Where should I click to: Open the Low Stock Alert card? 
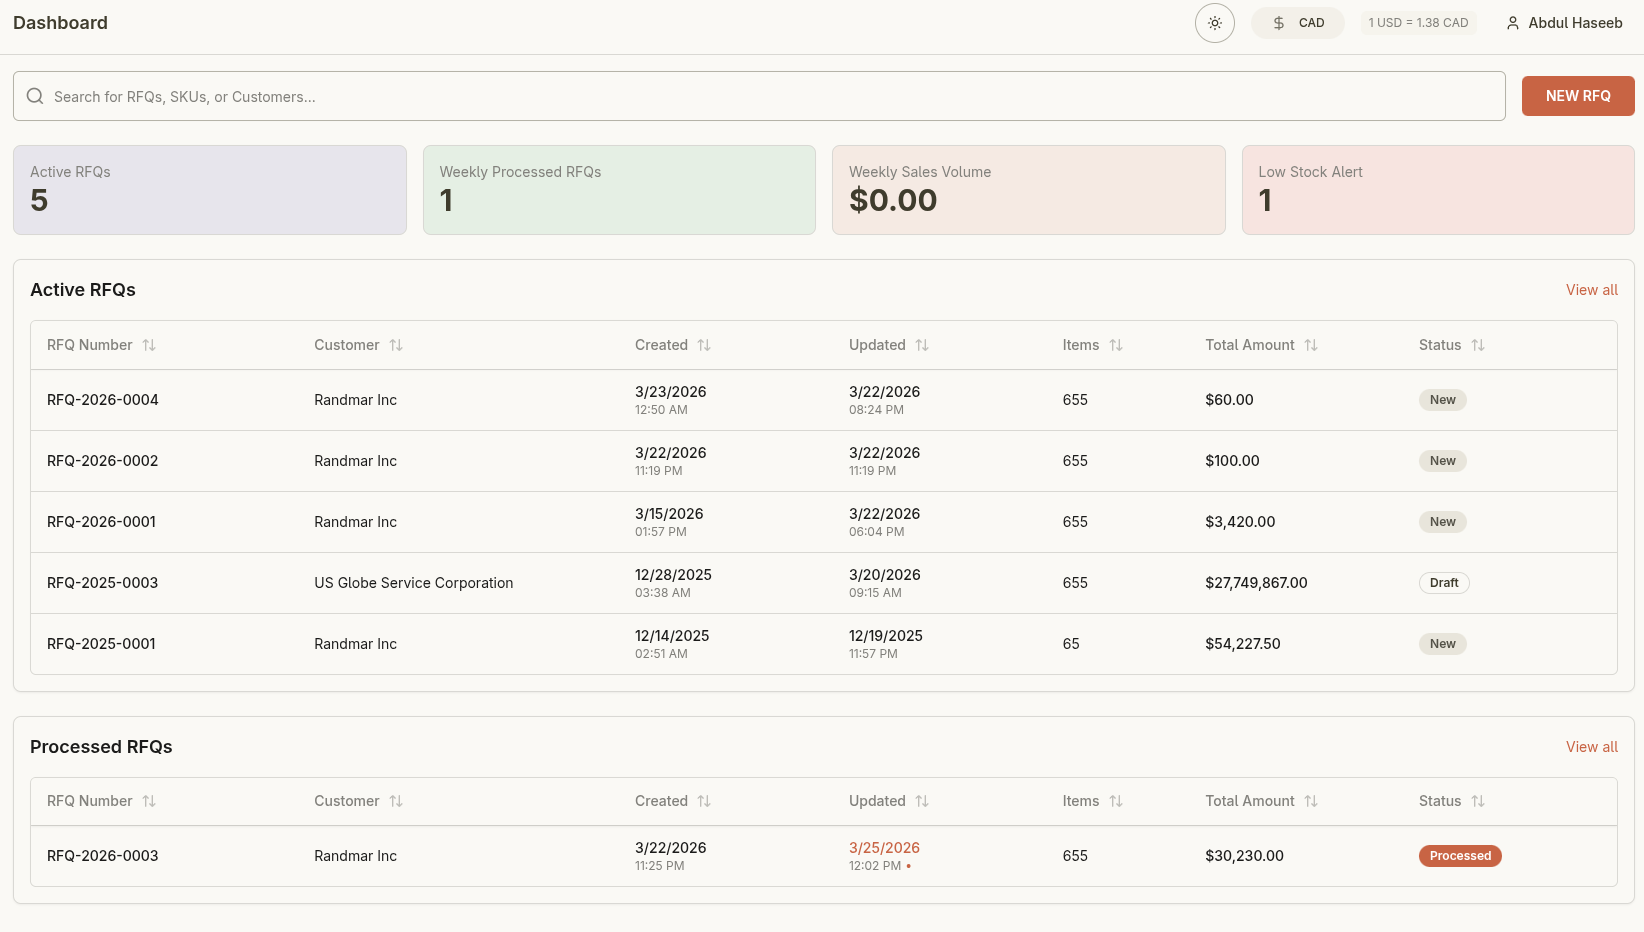tap(1438, 190)
